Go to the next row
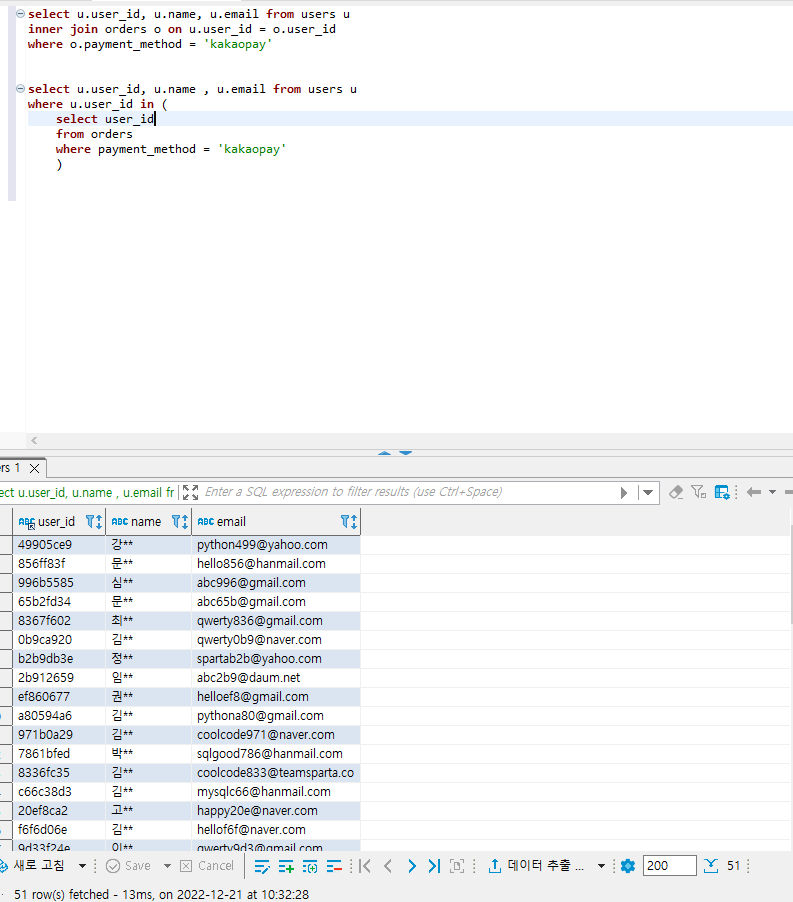 click(x=412, y=866)
